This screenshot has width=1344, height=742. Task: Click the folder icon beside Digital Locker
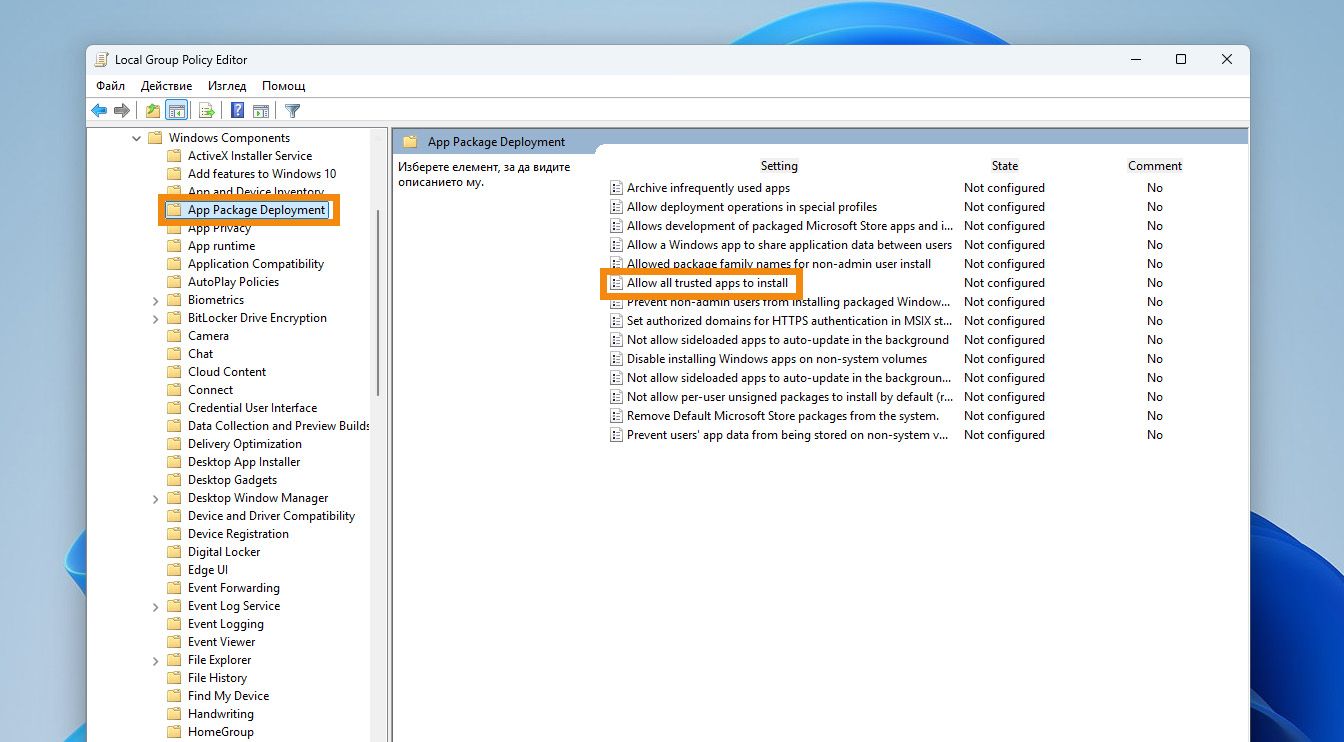tap(175, 552)
